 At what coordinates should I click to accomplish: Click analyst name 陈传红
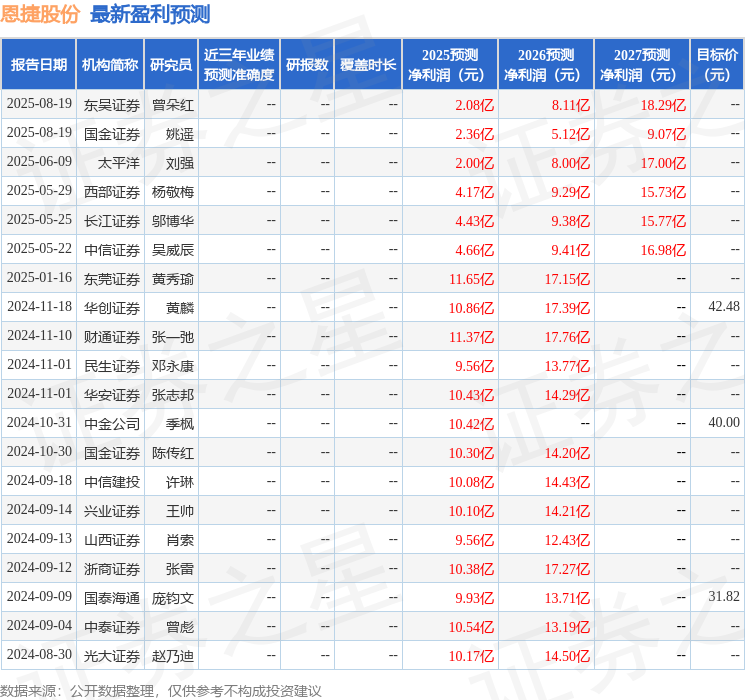(173, 453)
